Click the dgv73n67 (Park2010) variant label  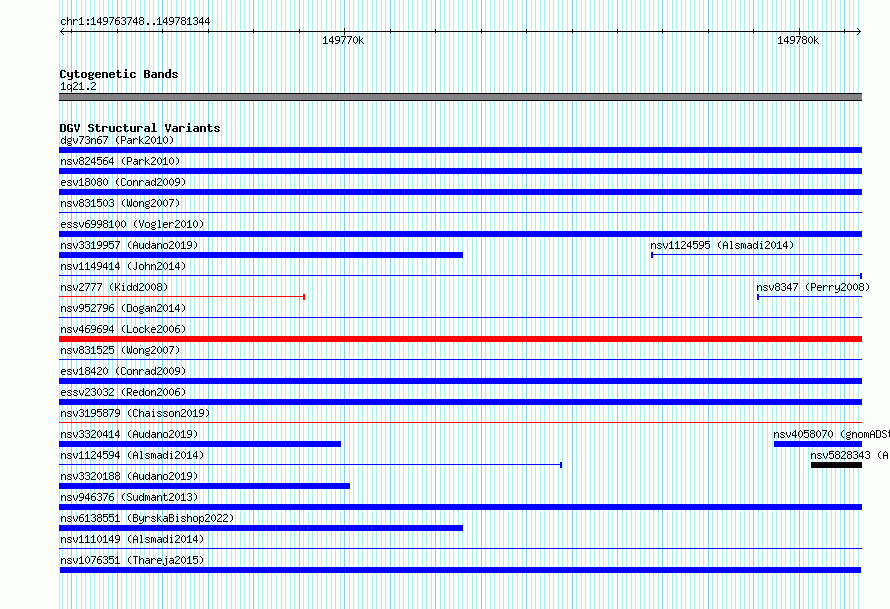tap(117, 140)
